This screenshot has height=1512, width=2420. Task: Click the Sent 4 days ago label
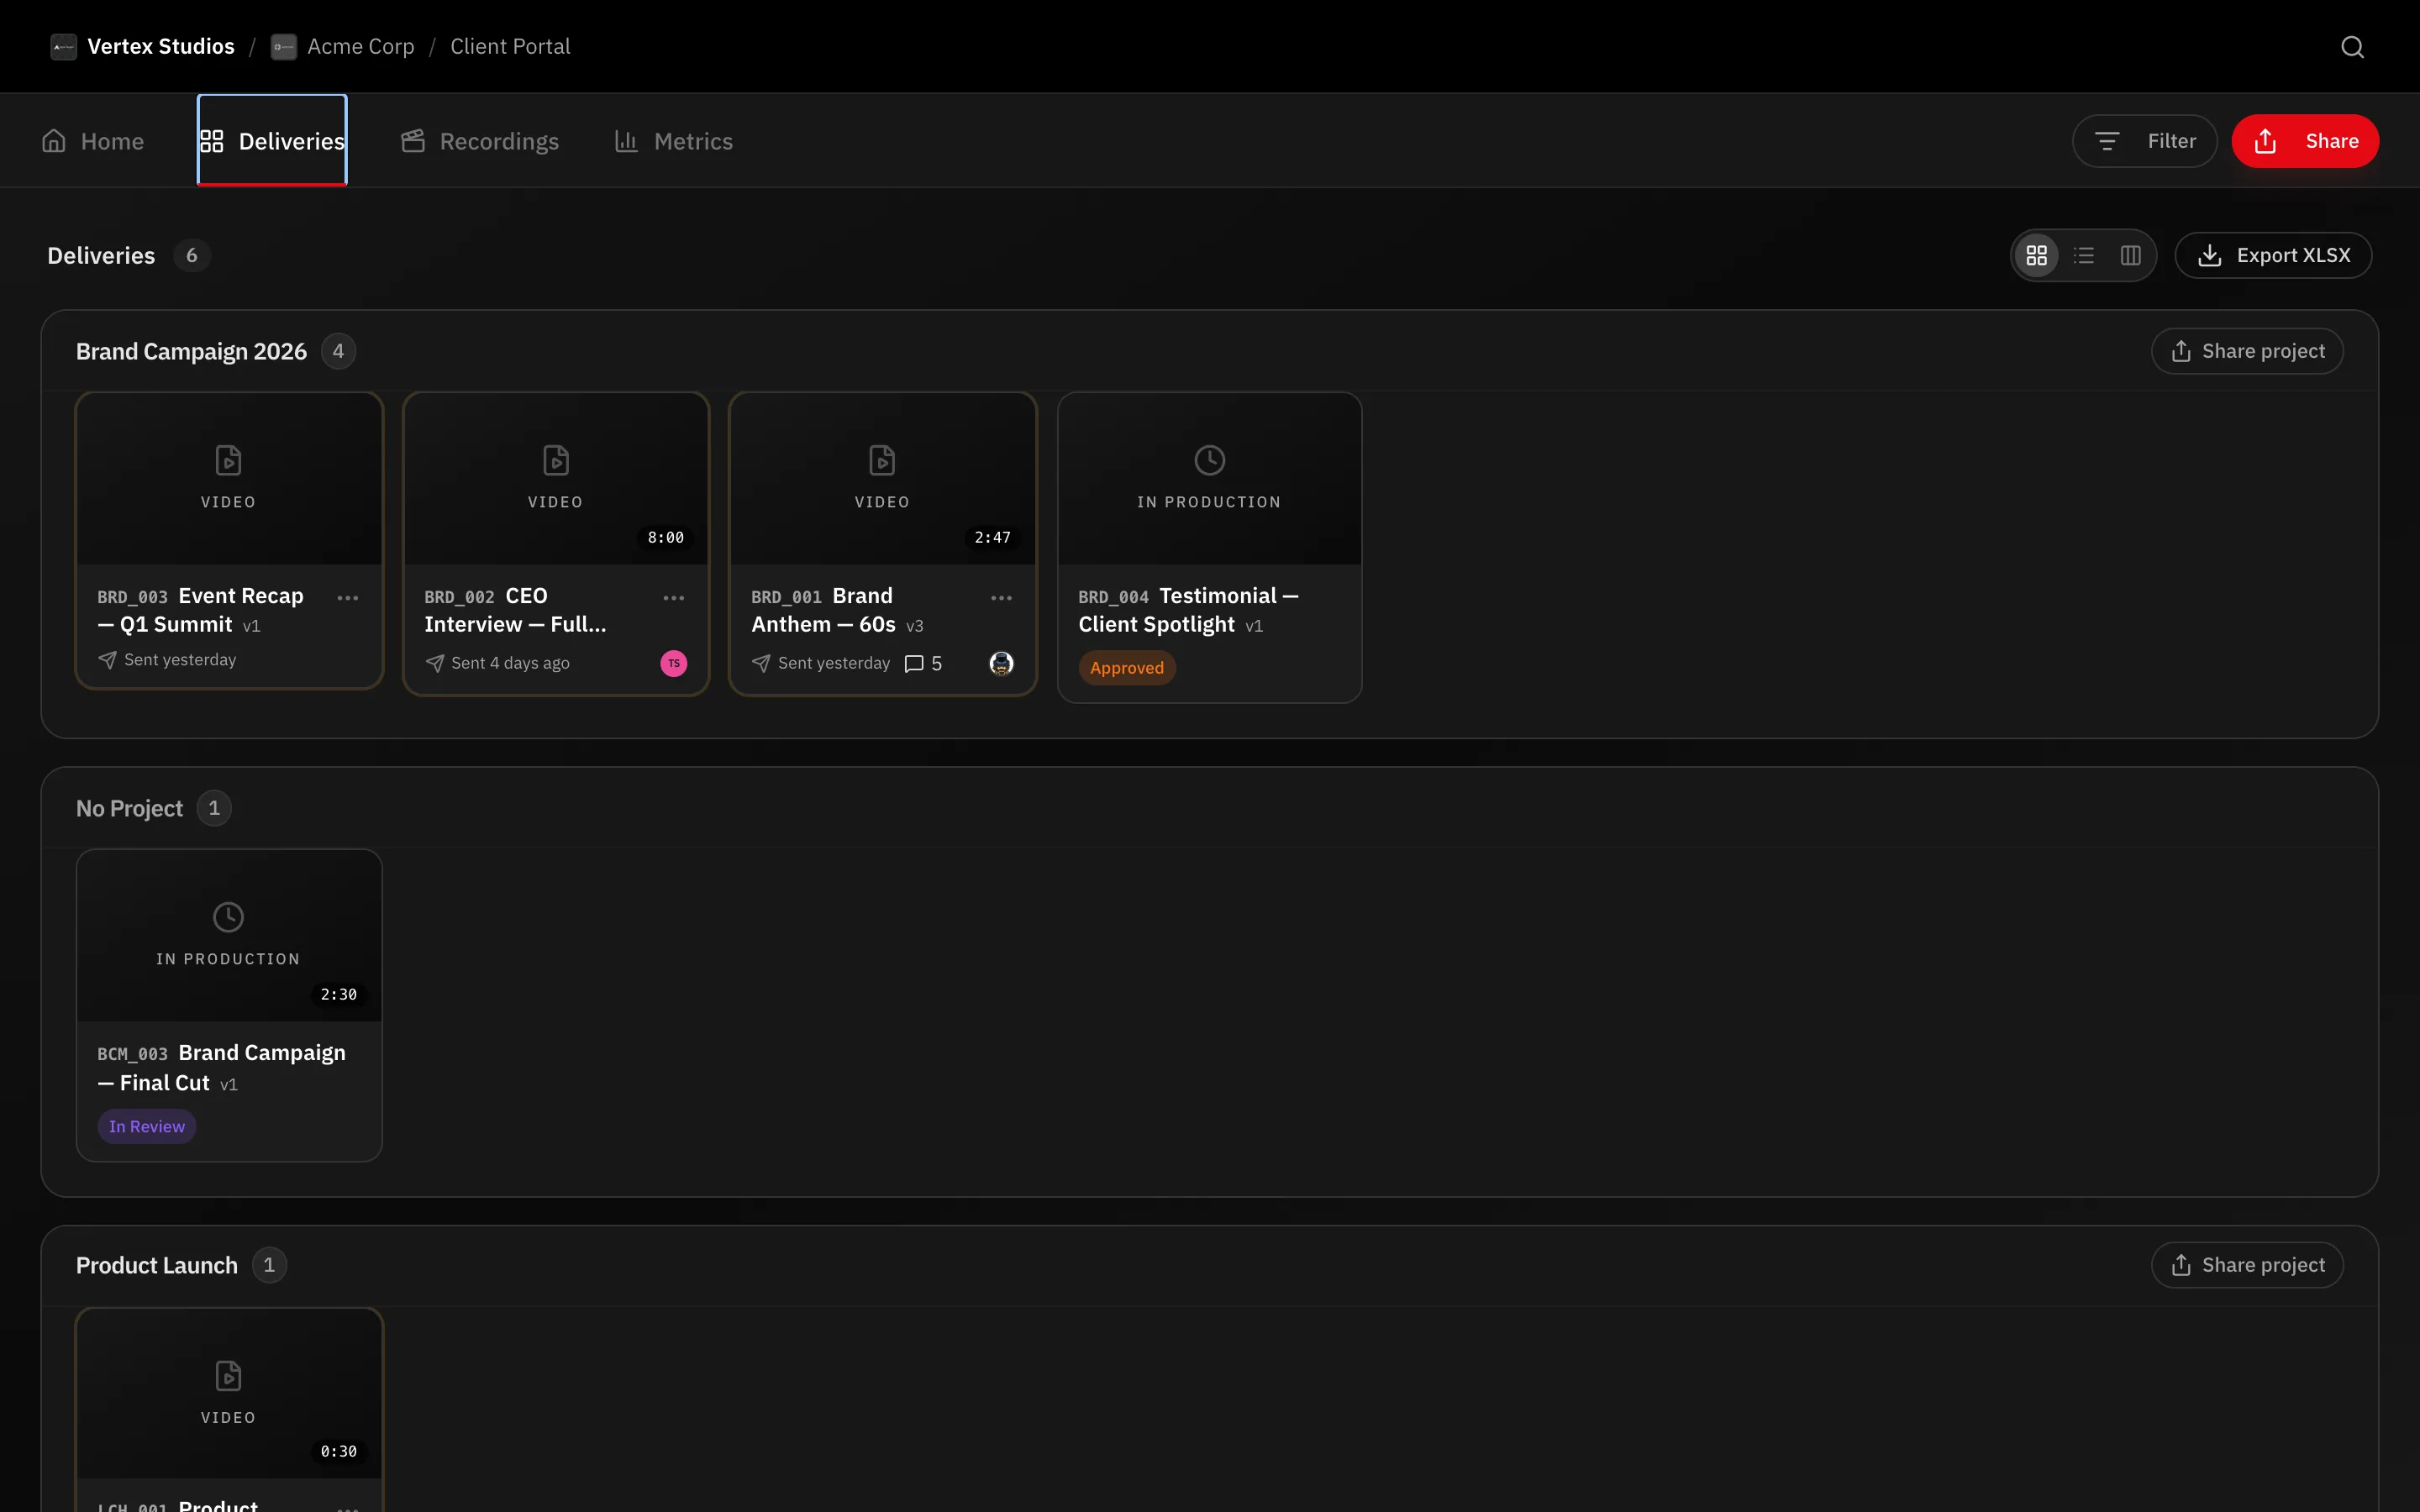coord(510,664)
